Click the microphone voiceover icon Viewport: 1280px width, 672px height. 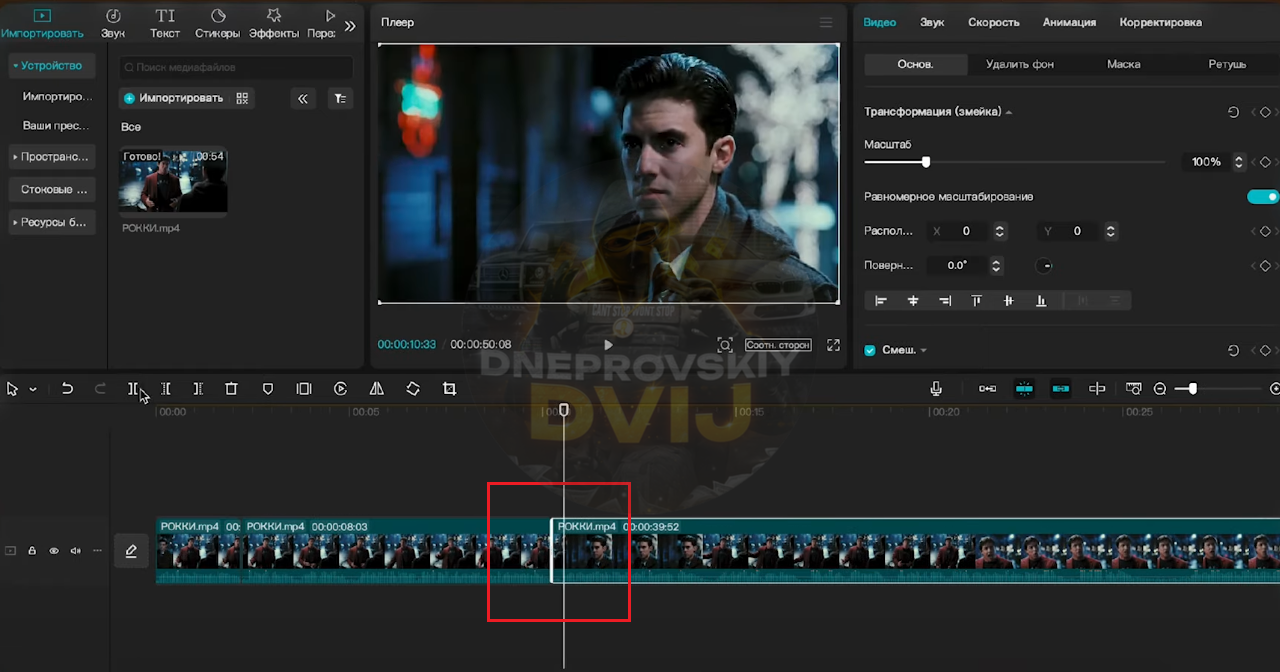coord(936,389)
